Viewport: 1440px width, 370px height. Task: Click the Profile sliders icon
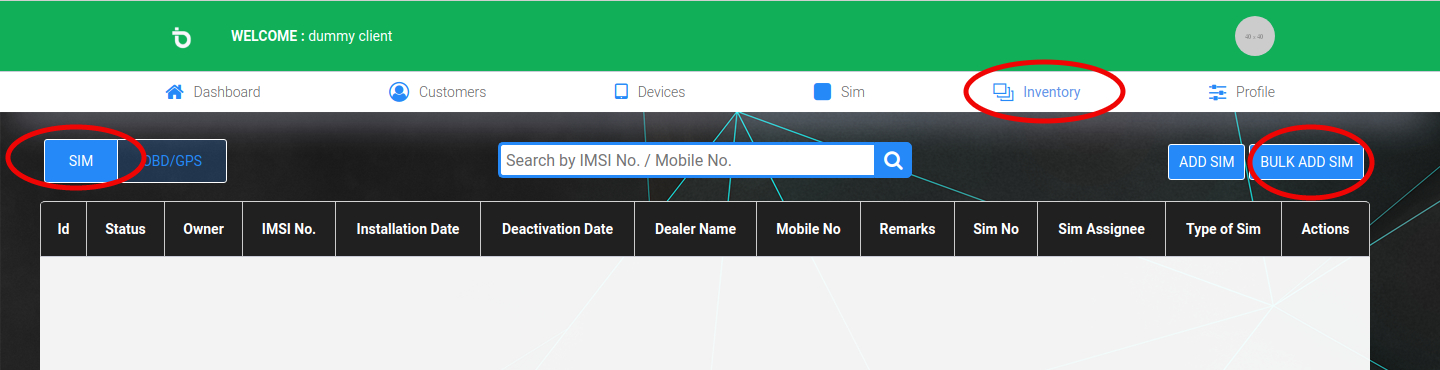pos(1217,92)
